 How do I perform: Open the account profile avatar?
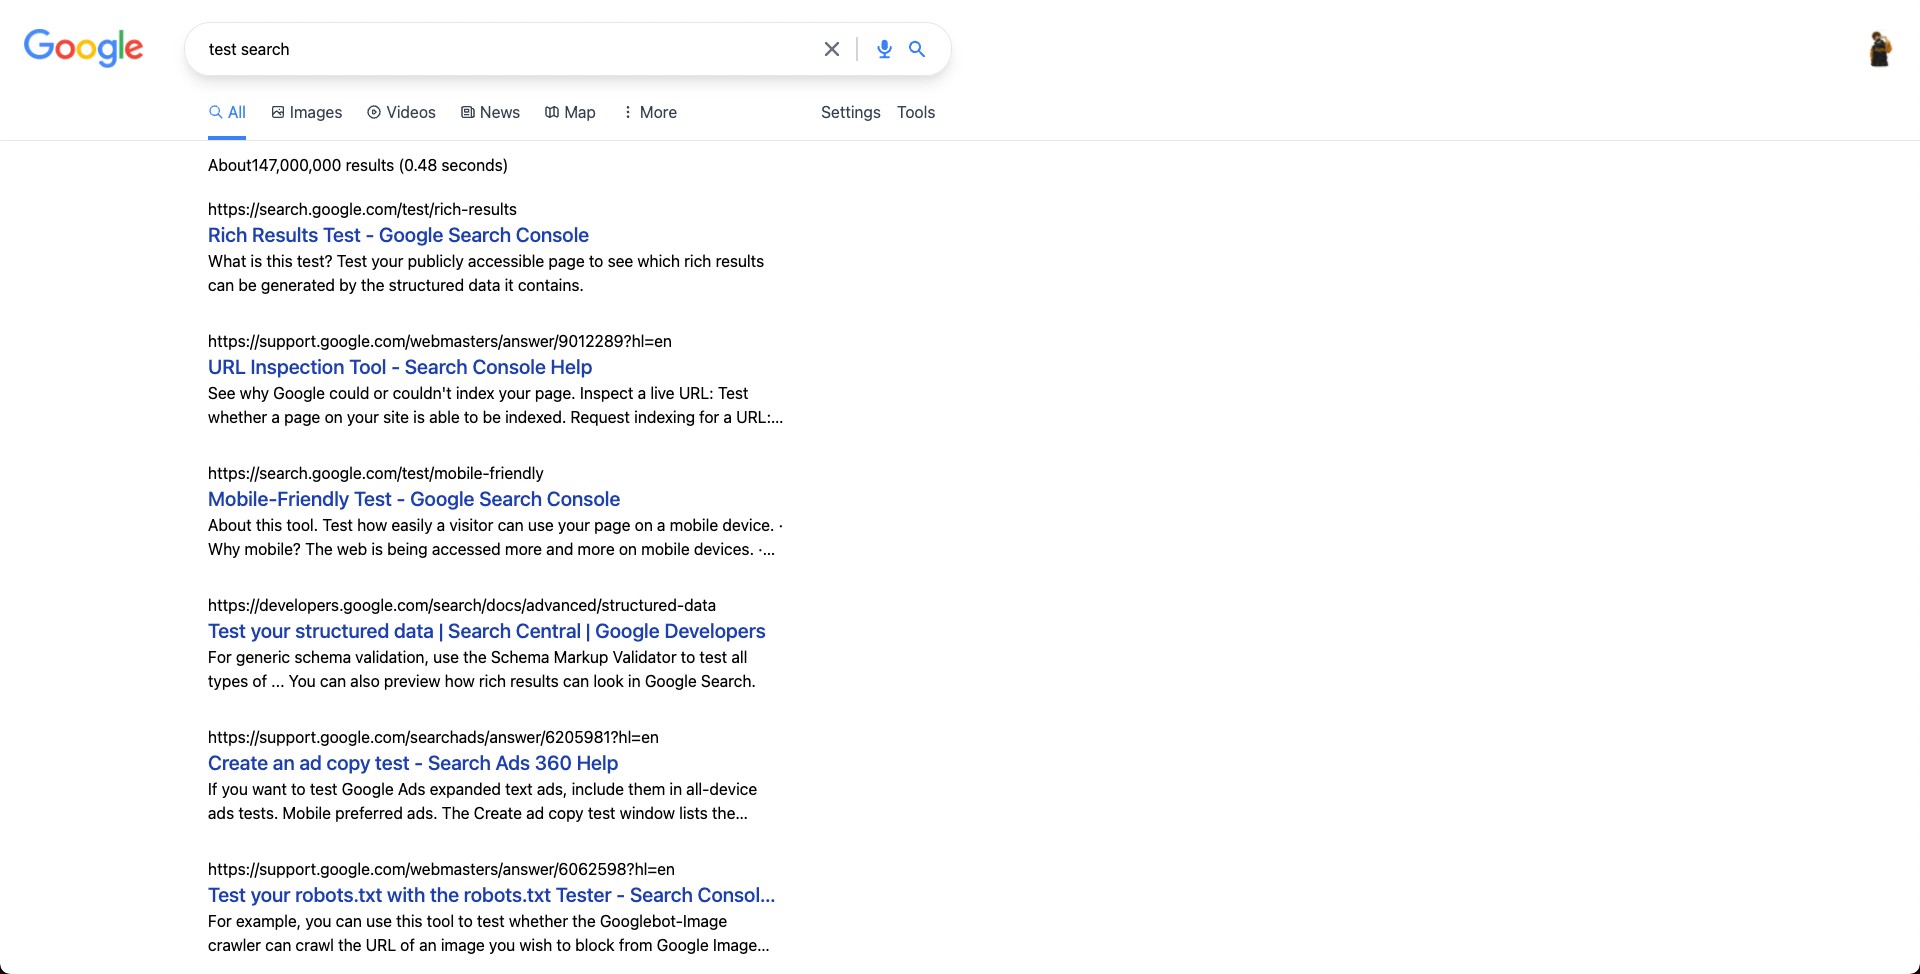(x=1880, y=49)
